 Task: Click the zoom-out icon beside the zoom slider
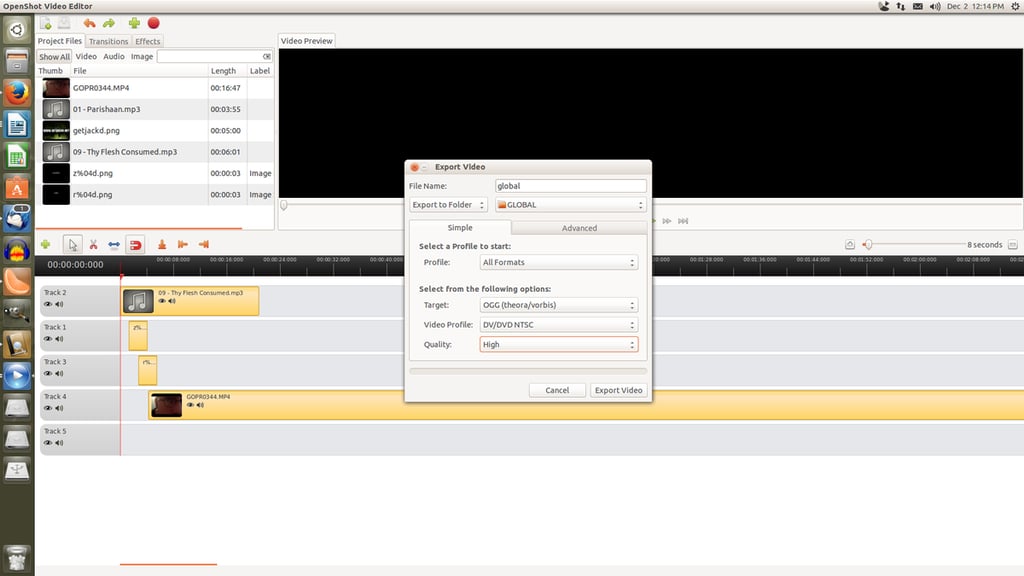[850, 244]
